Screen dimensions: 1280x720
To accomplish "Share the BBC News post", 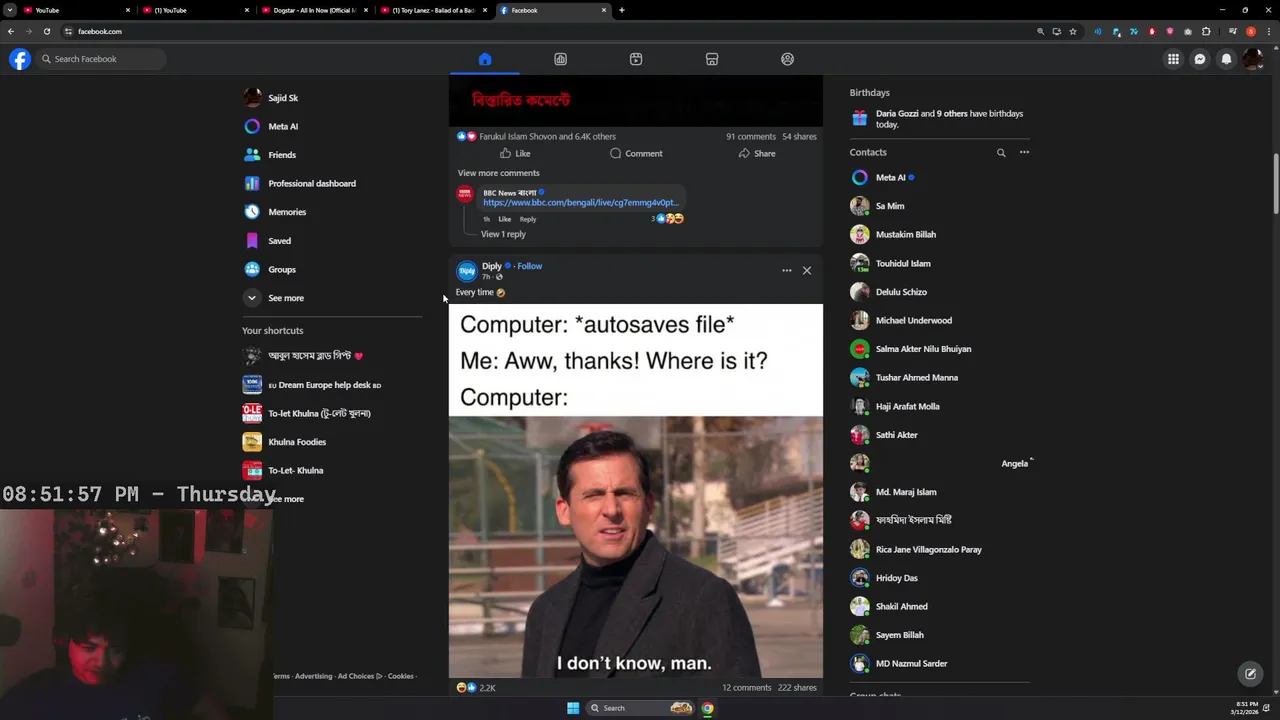I will click(757, 153).
